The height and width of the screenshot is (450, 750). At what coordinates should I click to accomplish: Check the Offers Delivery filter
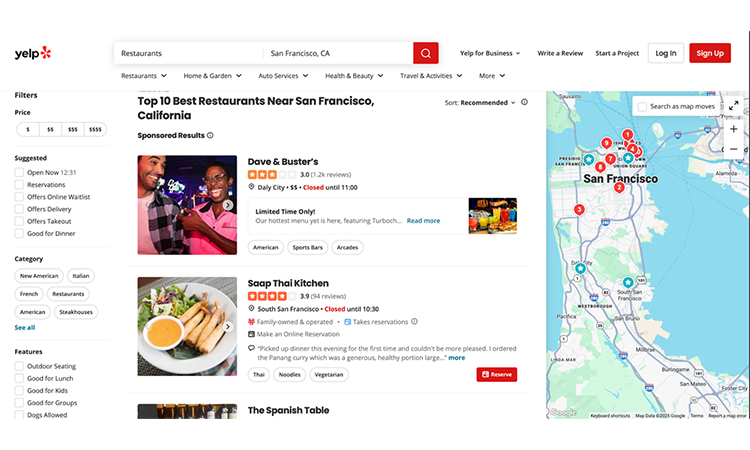pyautogui.click(x=19, y=209)
